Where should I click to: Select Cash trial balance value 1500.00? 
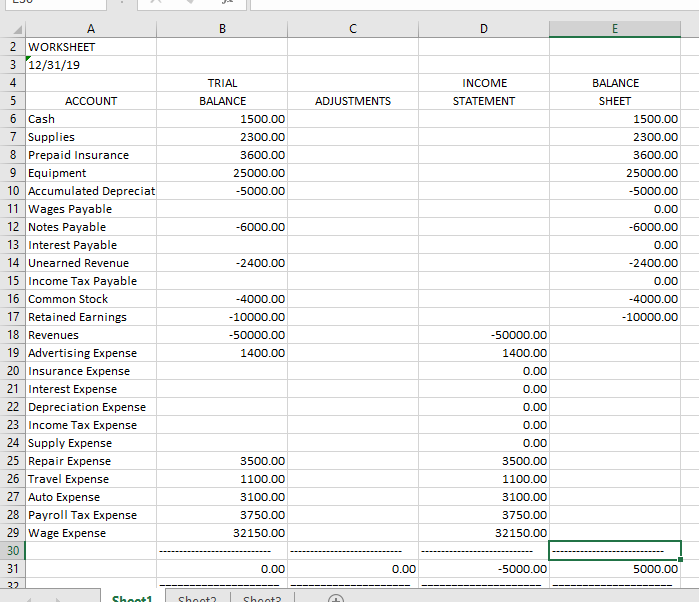pos(222,119)
